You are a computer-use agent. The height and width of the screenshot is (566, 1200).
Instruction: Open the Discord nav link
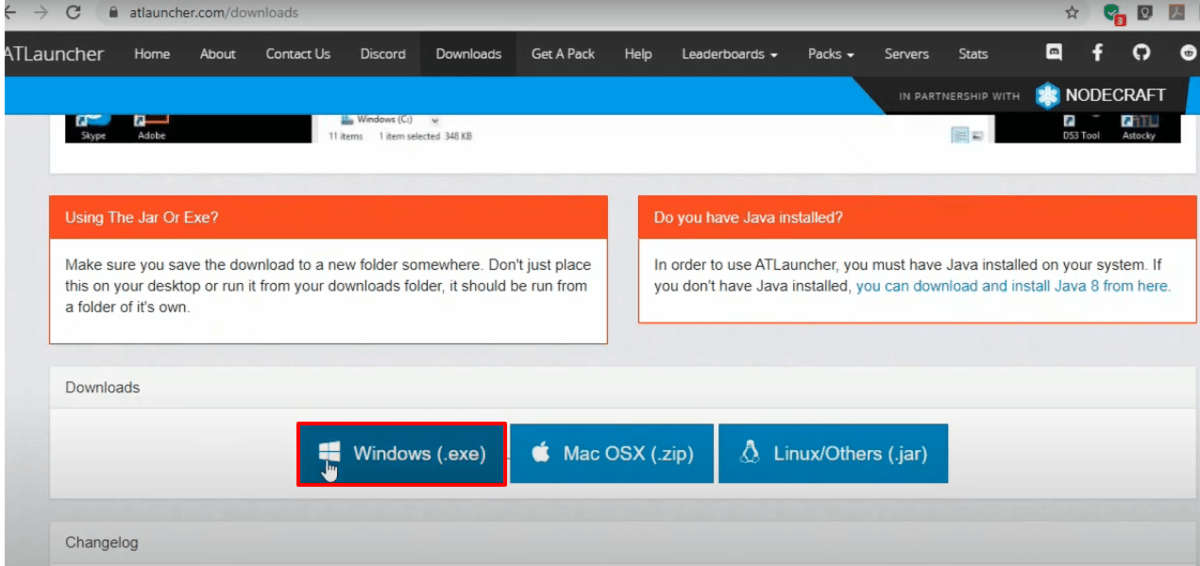pyautogui.click(x=383, y=54)
